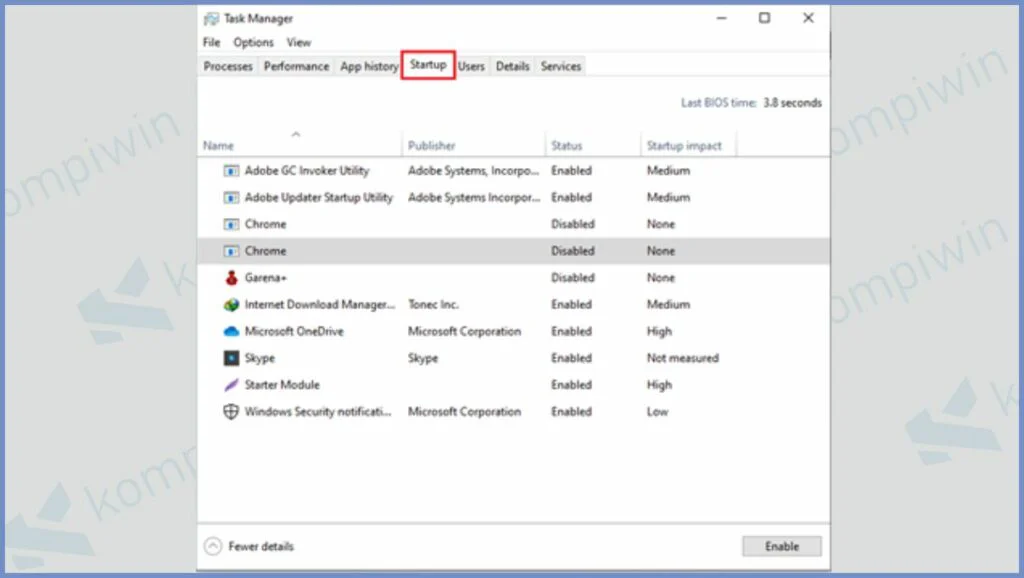Select the Adobe Updater Startup Utility row

pos(318,198)
